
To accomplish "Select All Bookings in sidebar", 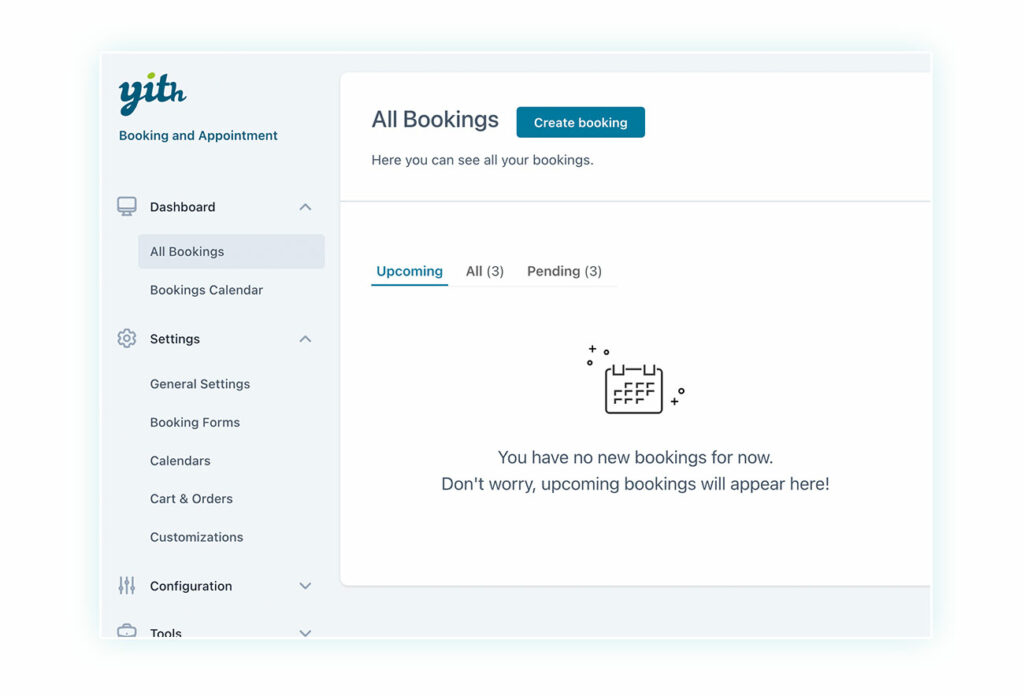I will [187, 252].
